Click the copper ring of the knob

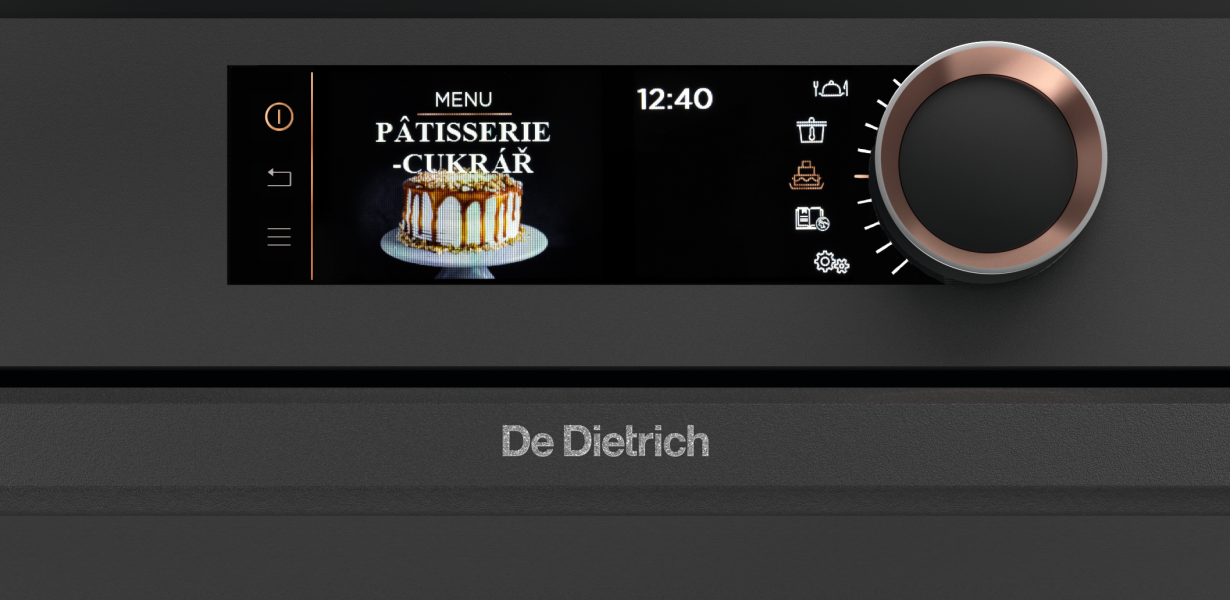[987, 61]
